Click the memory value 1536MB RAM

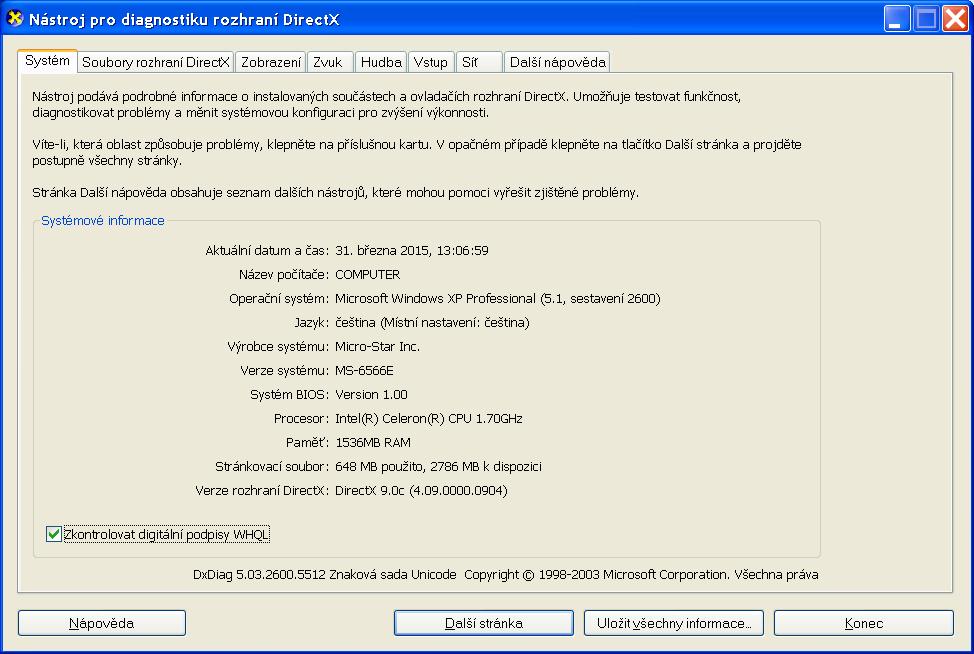point(373,443)
